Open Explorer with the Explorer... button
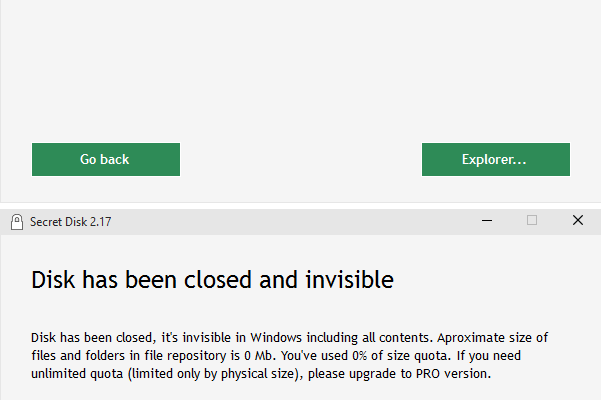The image size is (601, 400). click(x=495, y=159)
